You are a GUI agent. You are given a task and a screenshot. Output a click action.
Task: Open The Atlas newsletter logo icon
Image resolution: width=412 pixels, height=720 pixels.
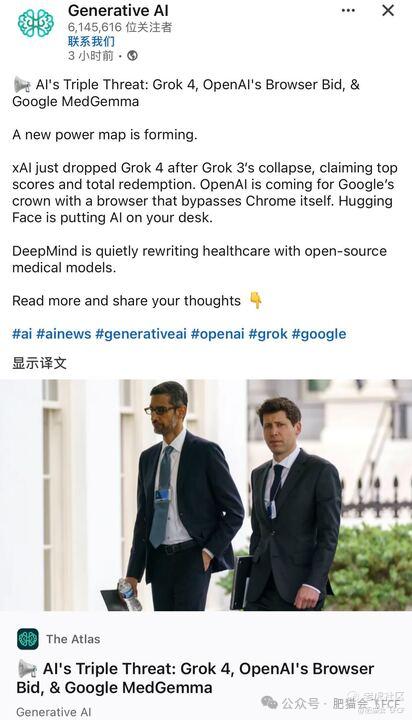pos(28,639)
